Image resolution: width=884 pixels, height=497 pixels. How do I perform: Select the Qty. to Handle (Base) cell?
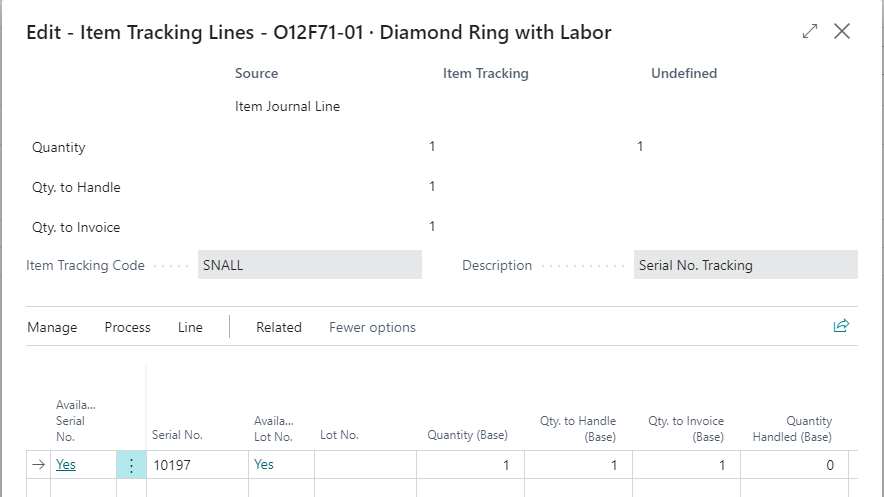578,465
